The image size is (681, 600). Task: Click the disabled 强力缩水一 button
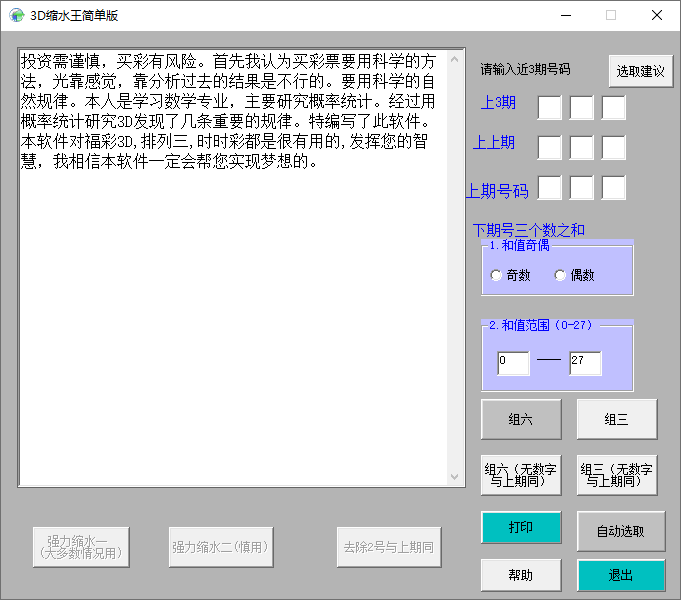pos(81,547)
